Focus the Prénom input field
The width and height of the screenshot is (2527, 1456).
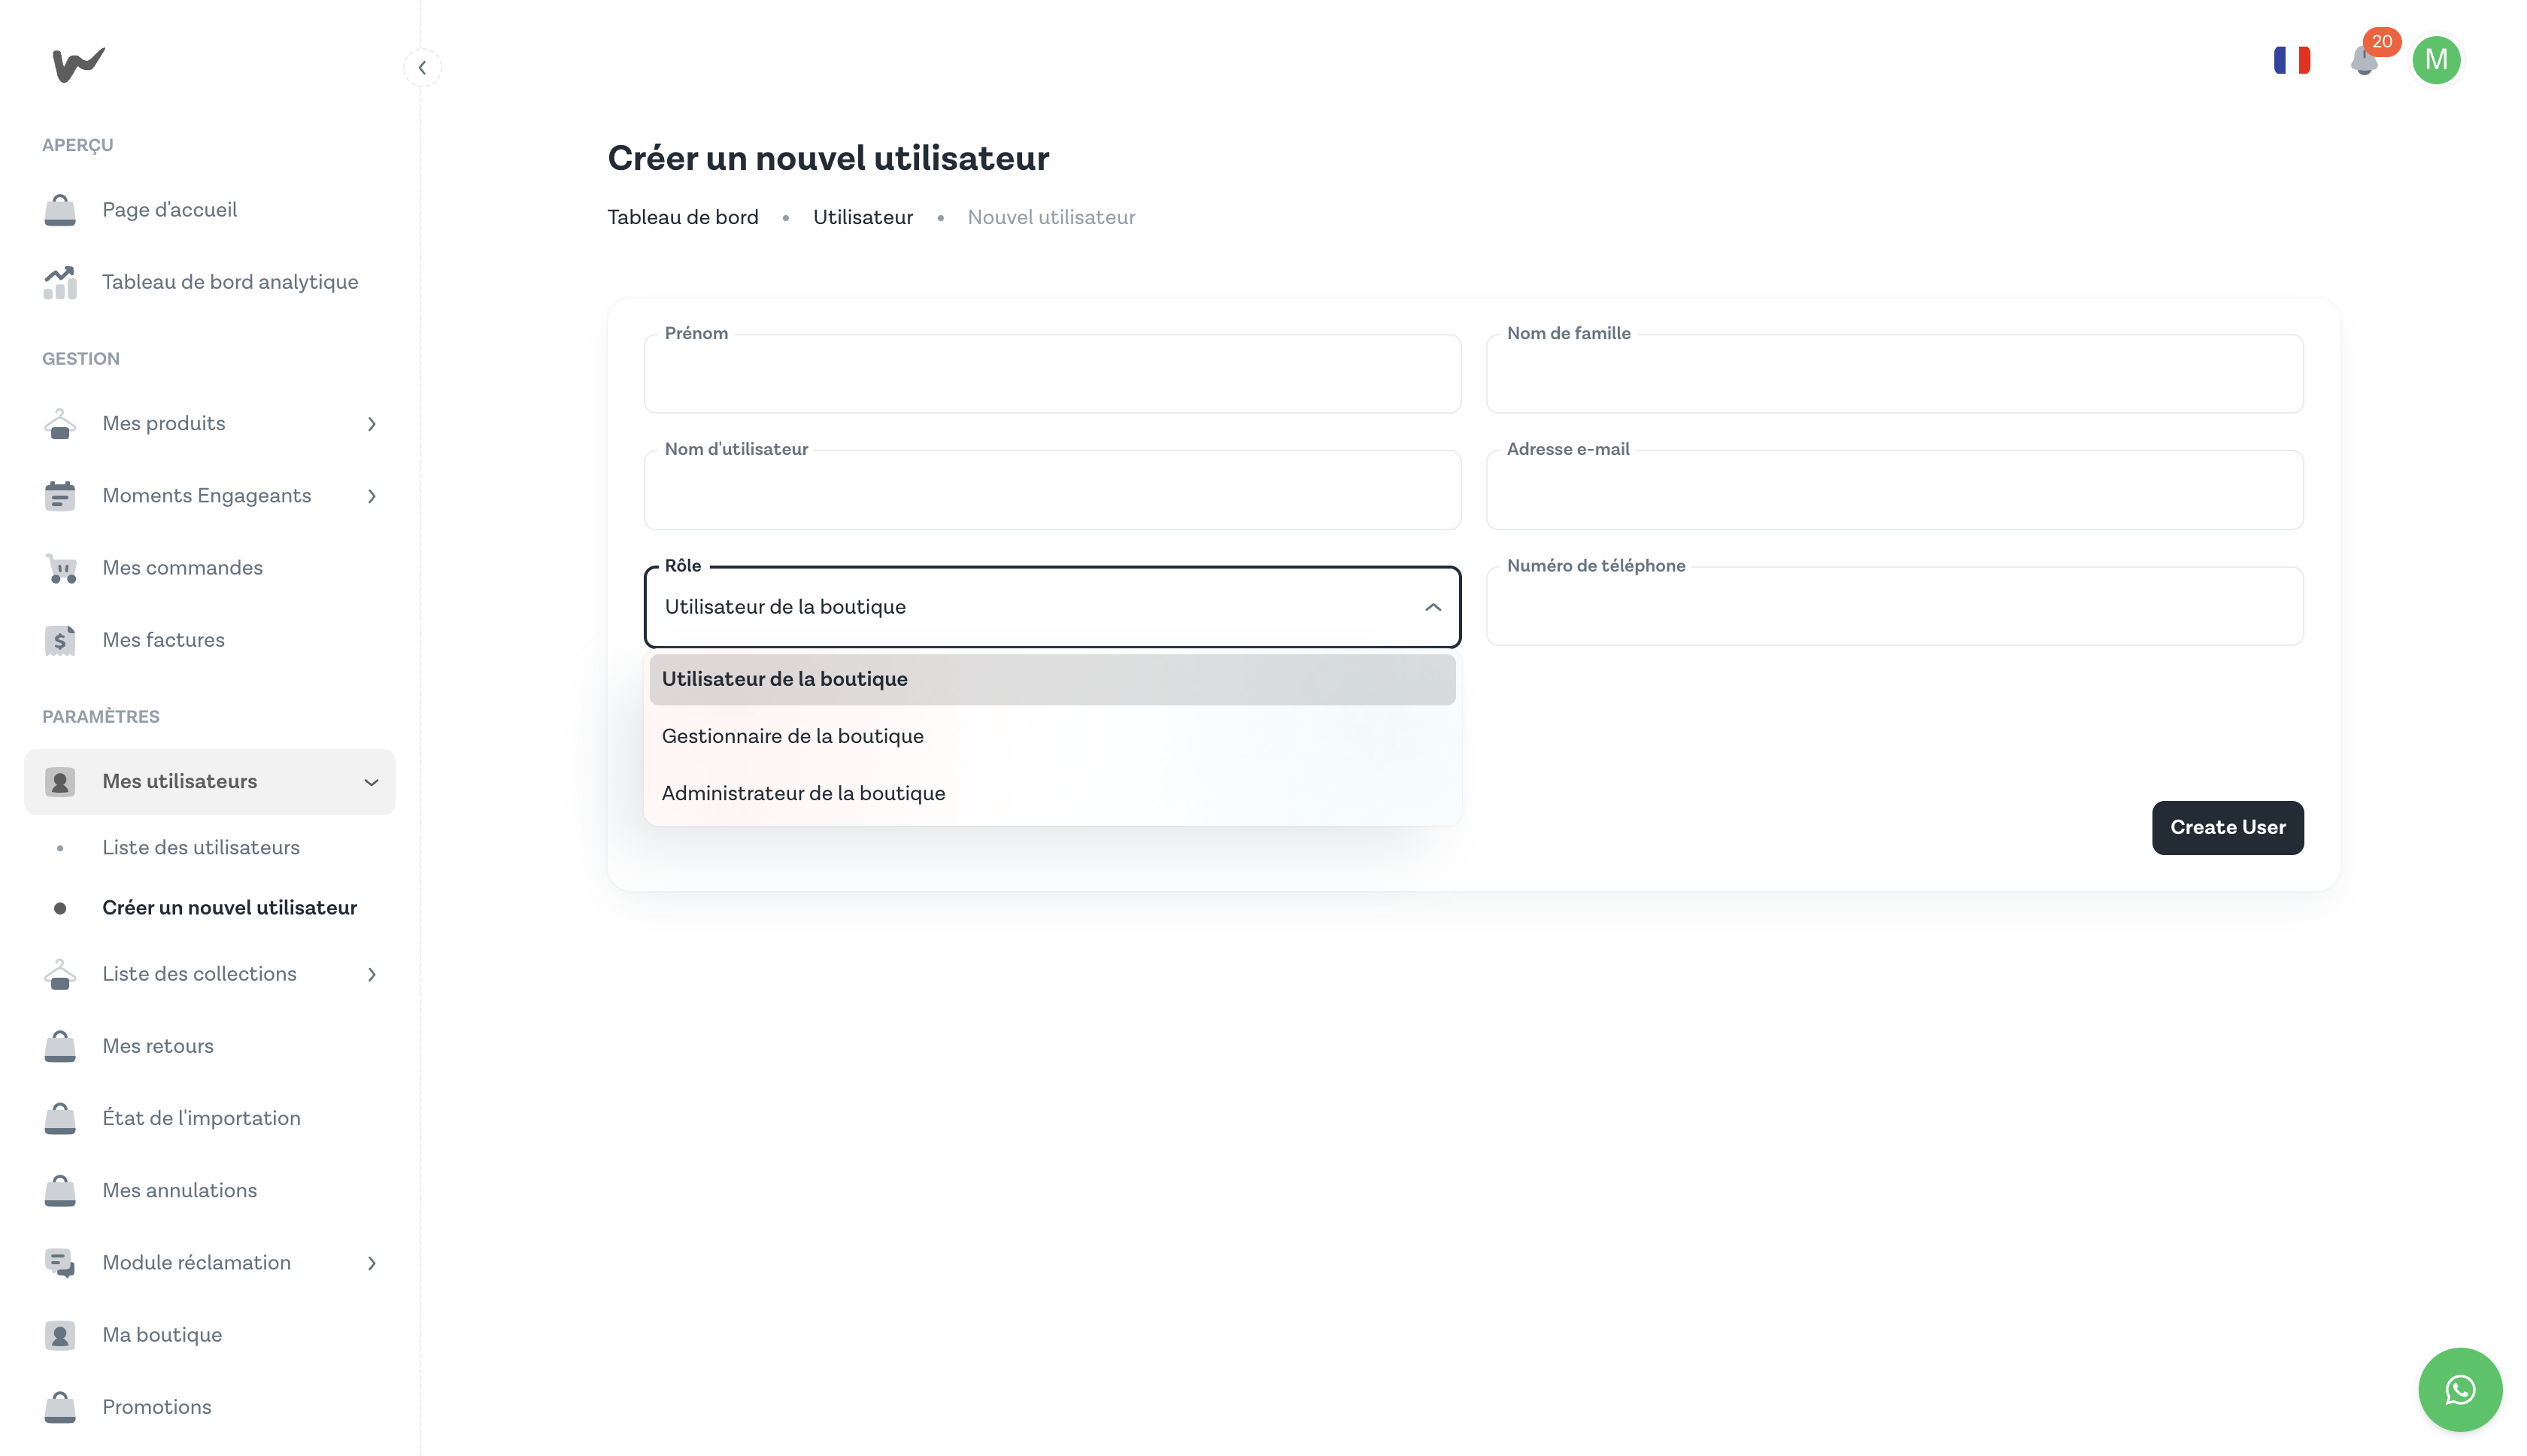[x=1052, y=375]
